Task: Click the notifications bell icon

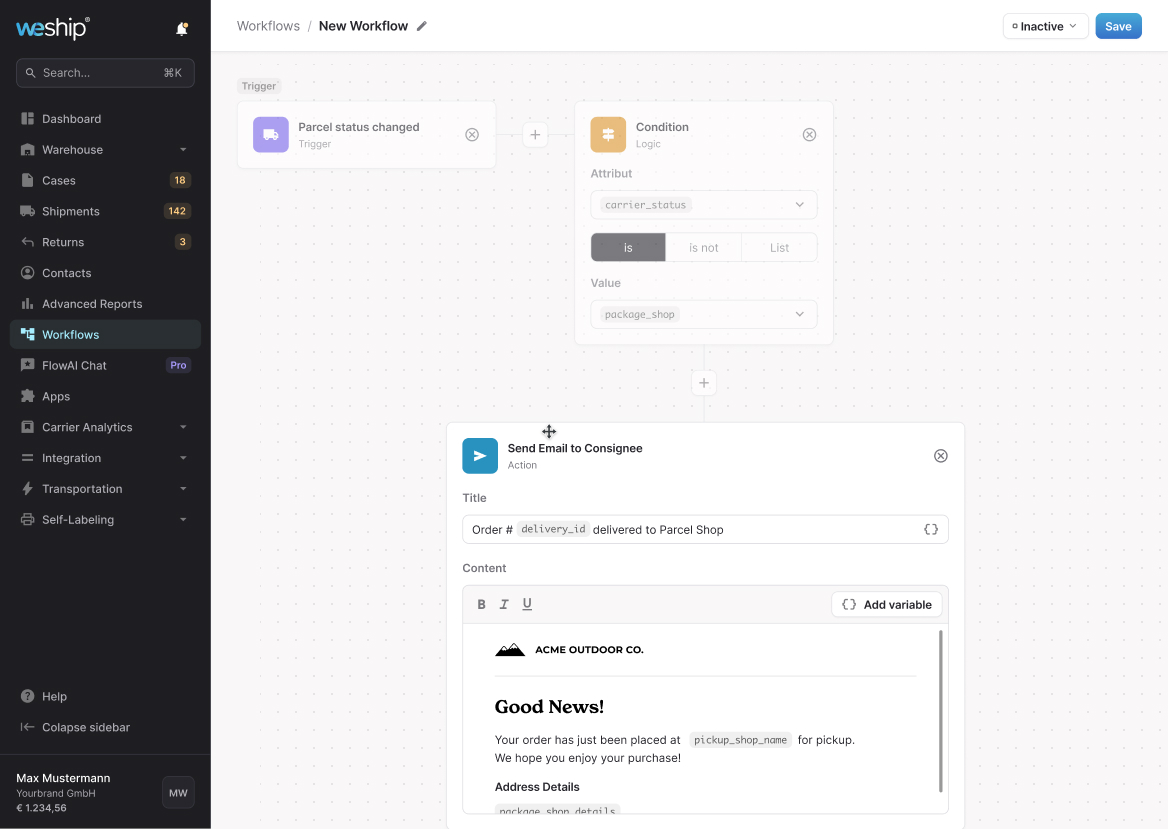Action: (x=181, y=28)
